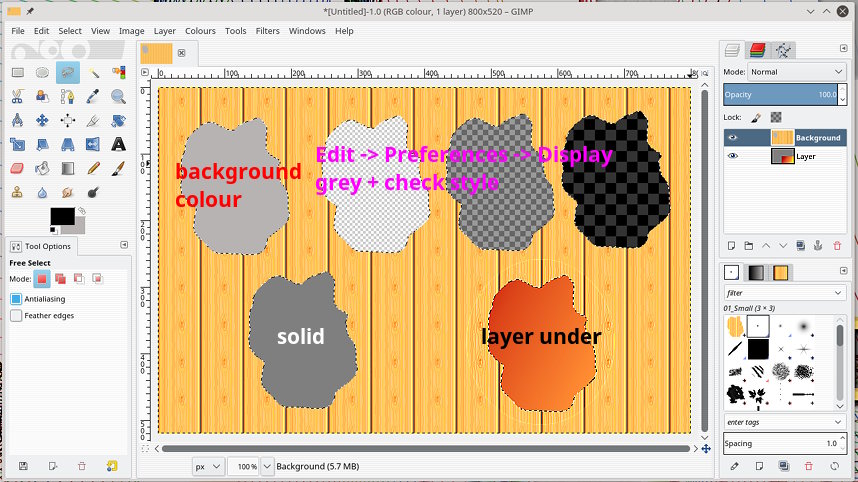Switch to the Channels tab
This screenshot has width=858, height=482.
[x=758, y=49]
